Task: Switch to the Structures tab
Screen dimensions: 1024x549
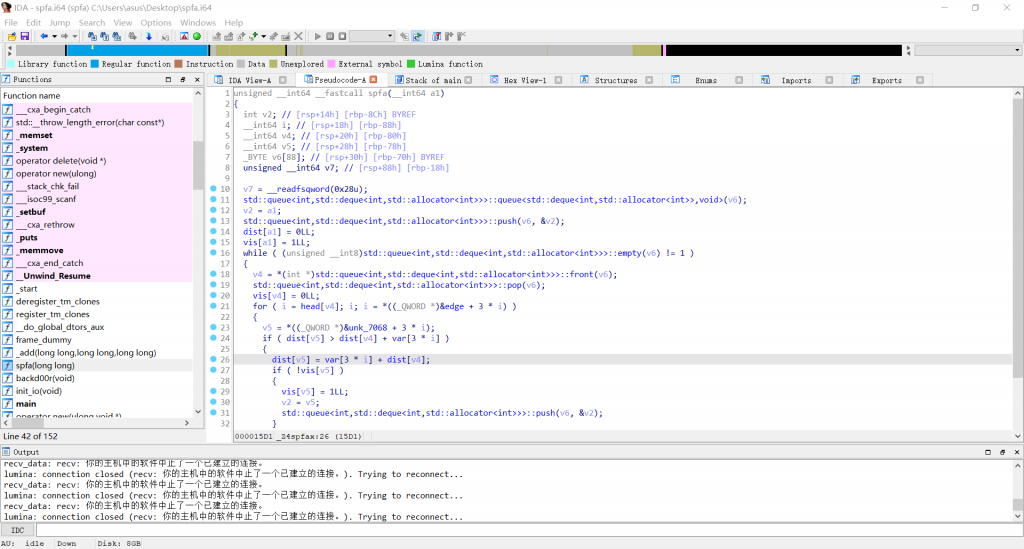Action: 615,80
